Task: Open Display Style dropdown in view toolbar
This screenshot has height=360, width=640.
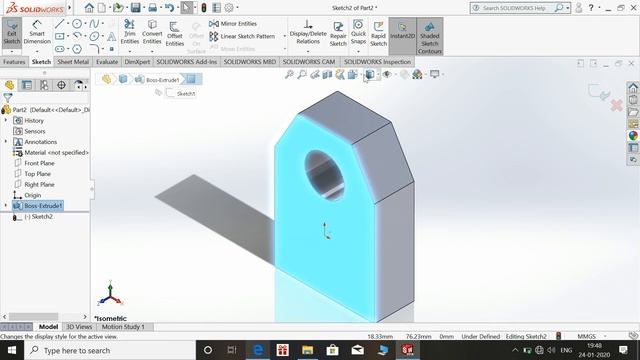Action: pyautogui.click(x=378, y=74)
